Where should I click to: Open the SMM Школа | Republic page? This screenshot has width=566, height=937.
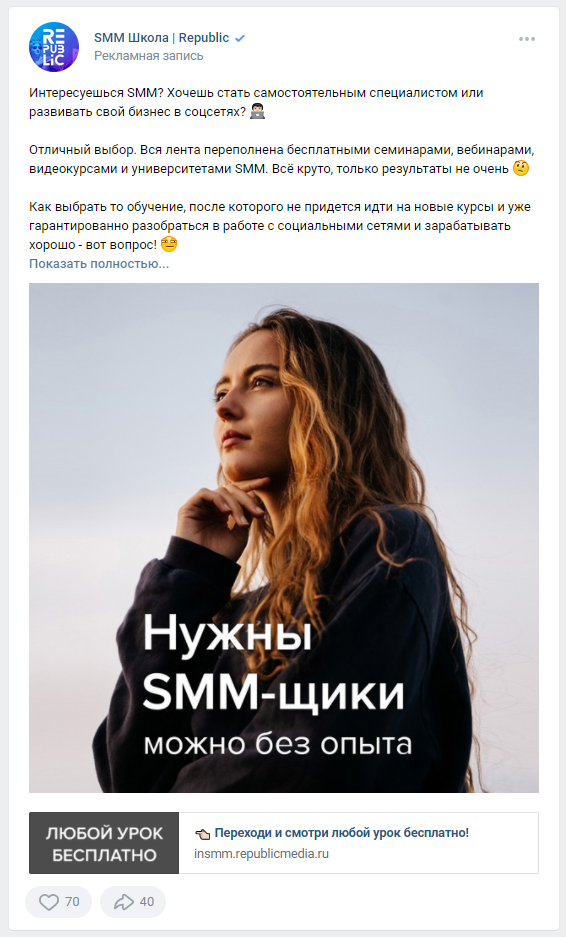pyautogui.click(x=161, y=38)
